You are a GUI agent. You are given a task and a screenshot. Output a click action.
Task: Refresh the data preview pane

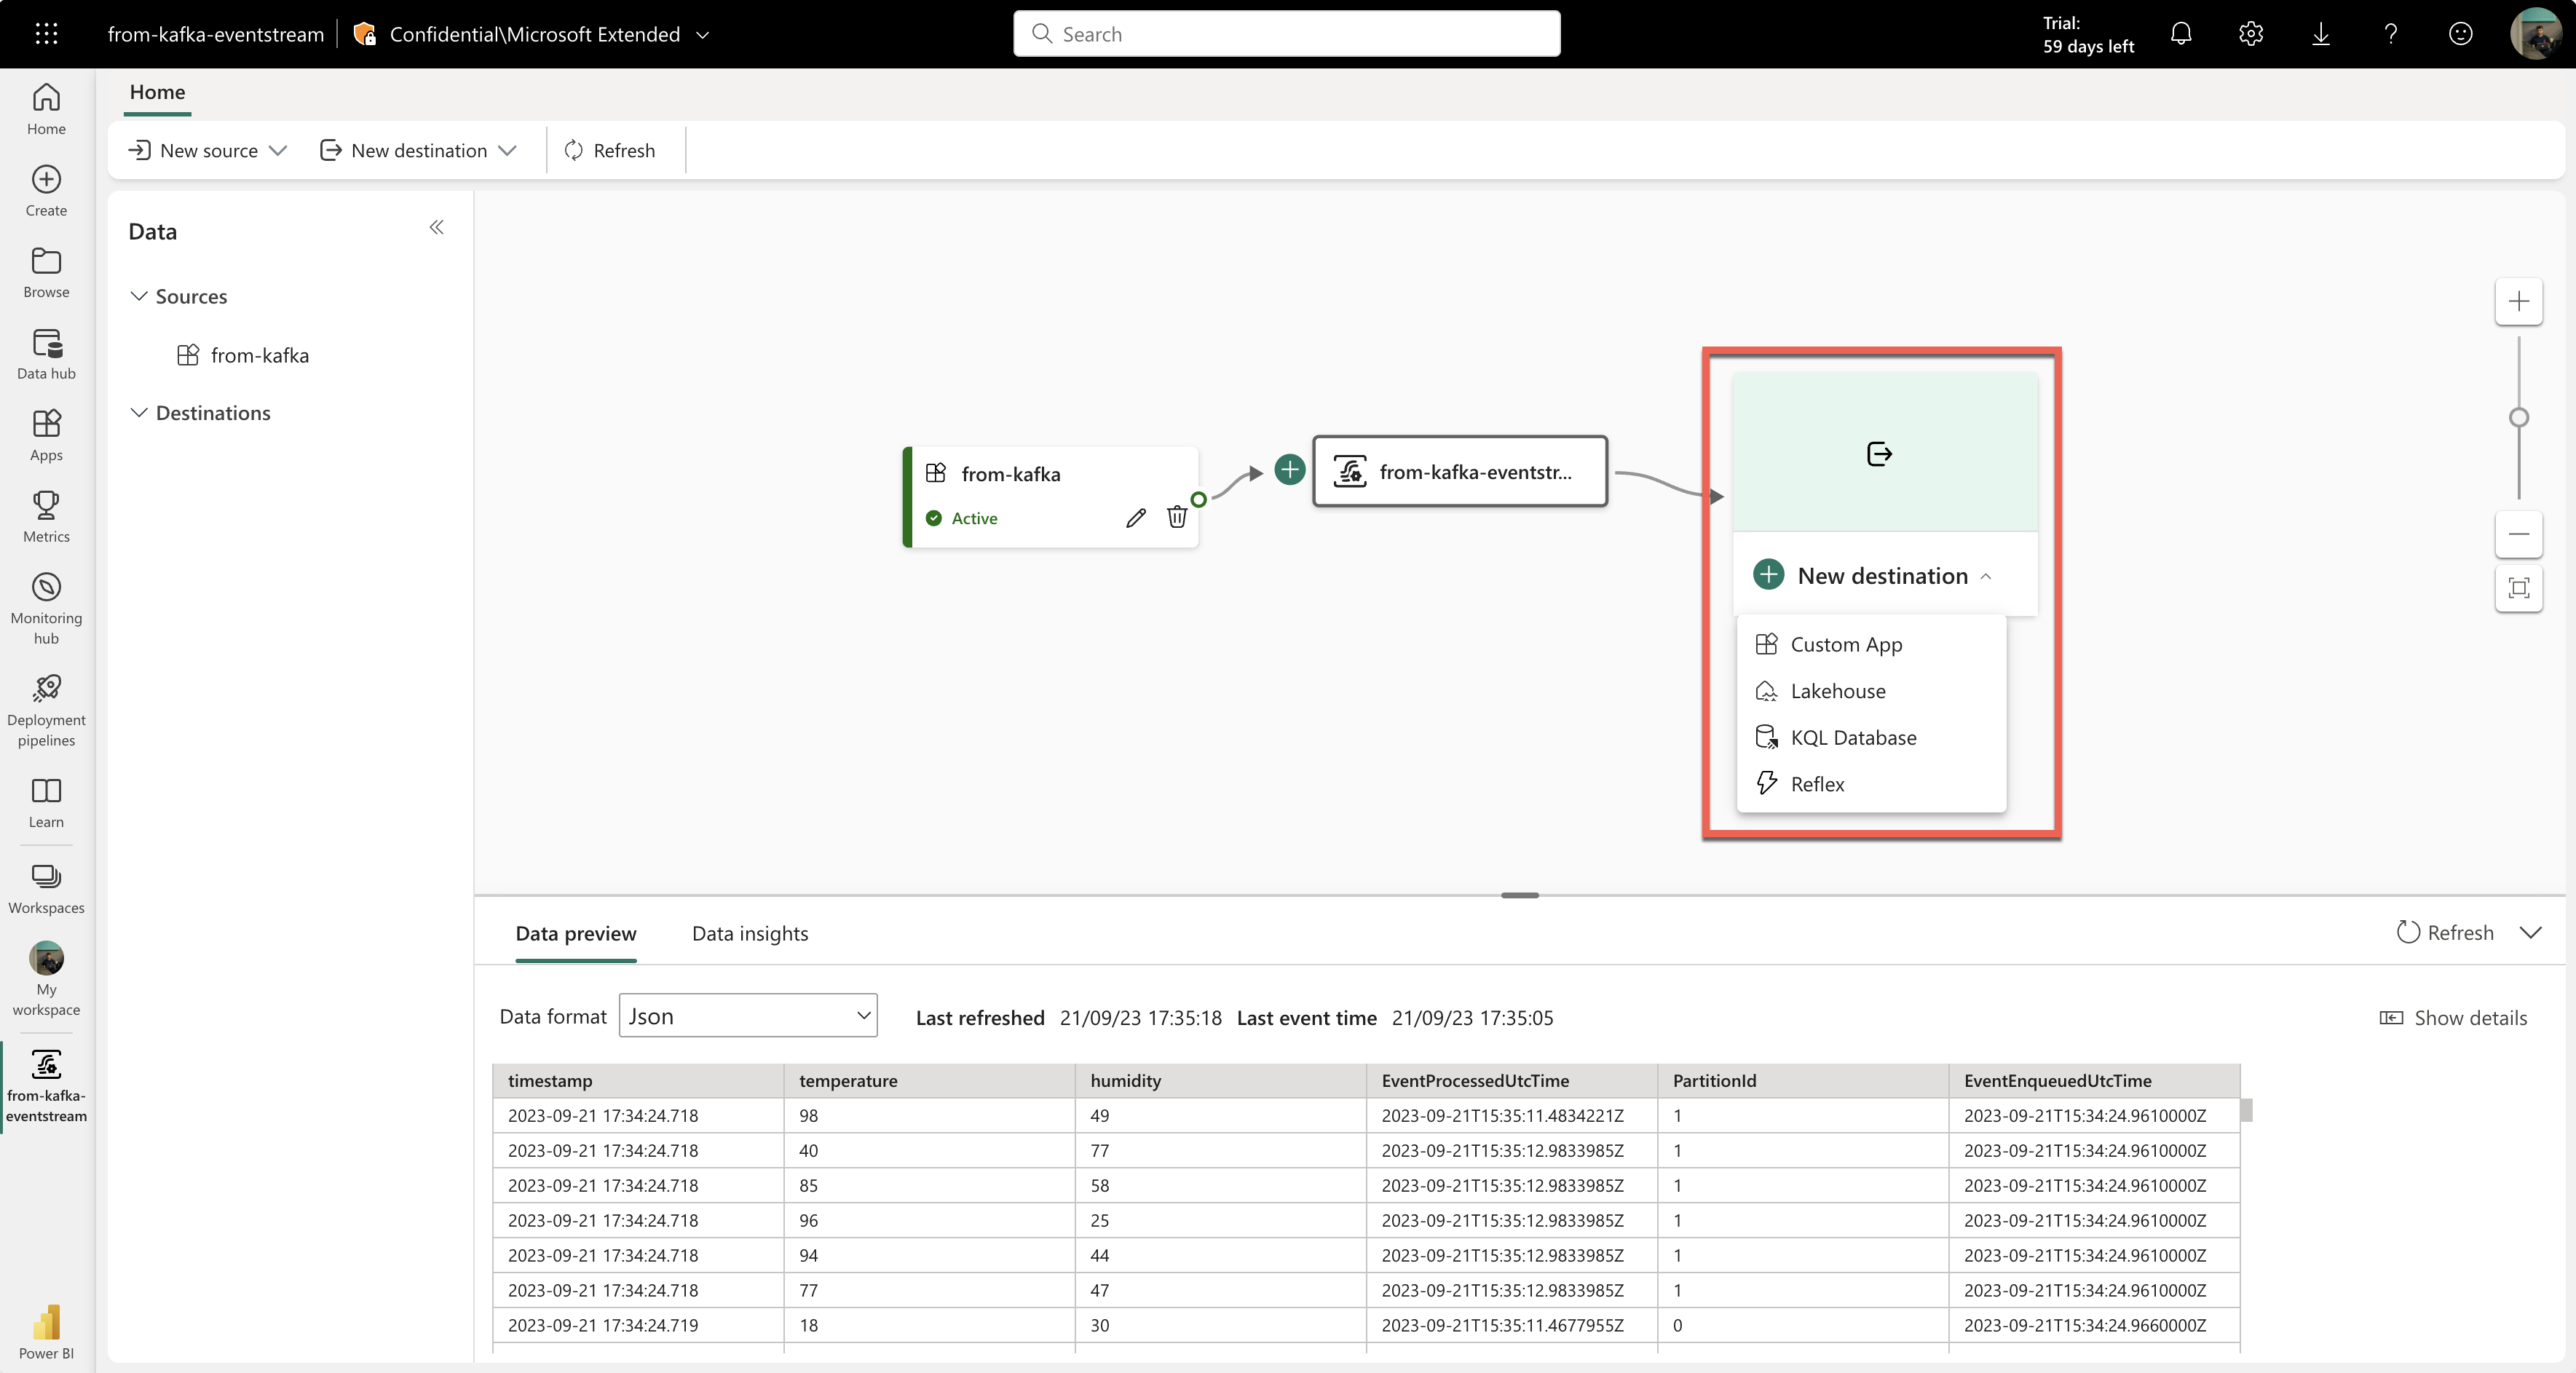2444,932
